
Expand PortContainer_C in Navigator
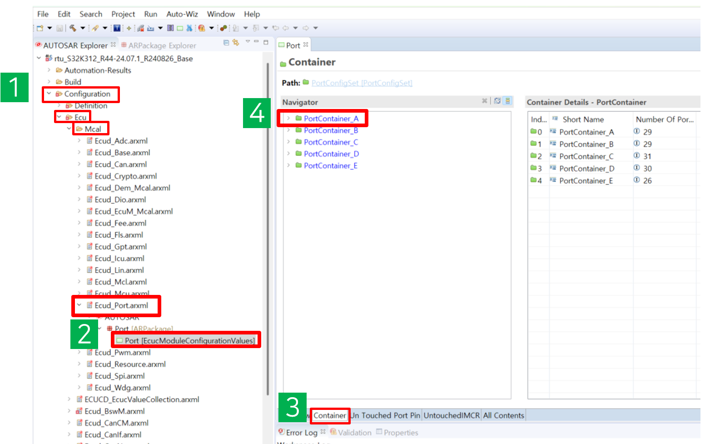(288, 142)
